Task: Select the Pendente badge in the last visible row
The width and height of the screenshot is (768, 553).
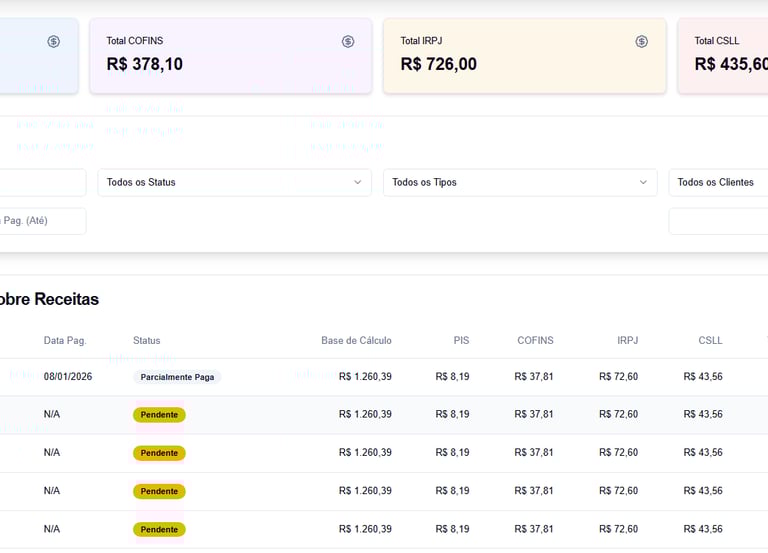Action: 159,529
